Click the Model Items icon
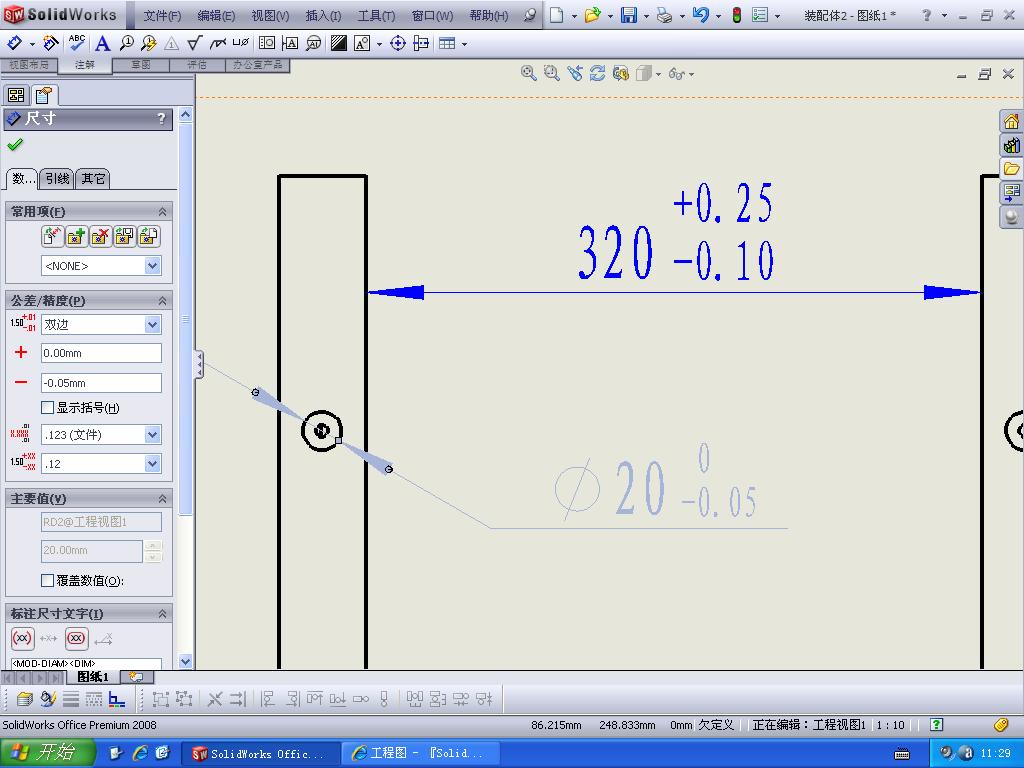Image resolution: width=1024 pixels, height=768 pixels. (51, 43)
